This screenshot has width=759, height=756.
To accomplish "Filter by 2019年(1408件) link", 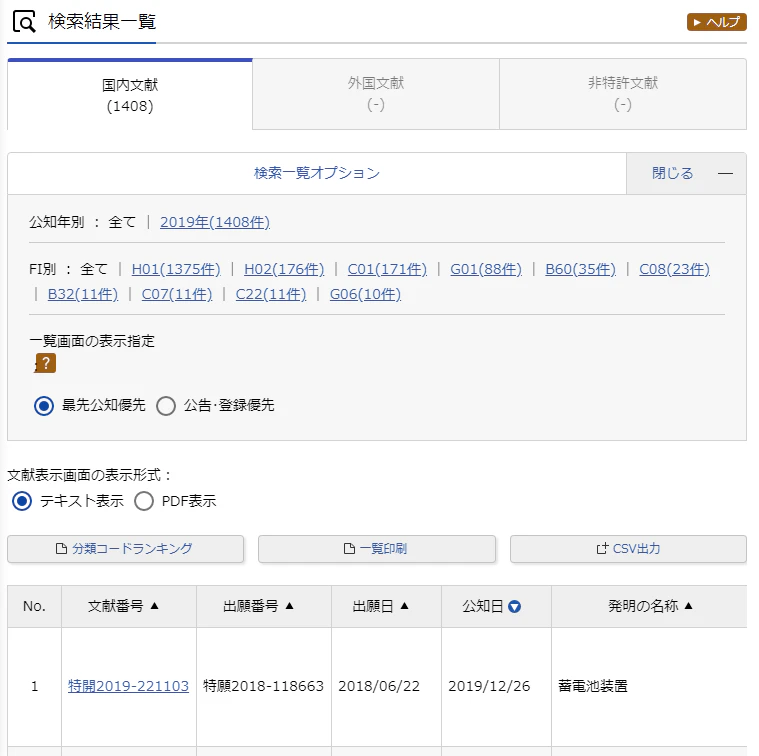I will (x=215, y=222).
